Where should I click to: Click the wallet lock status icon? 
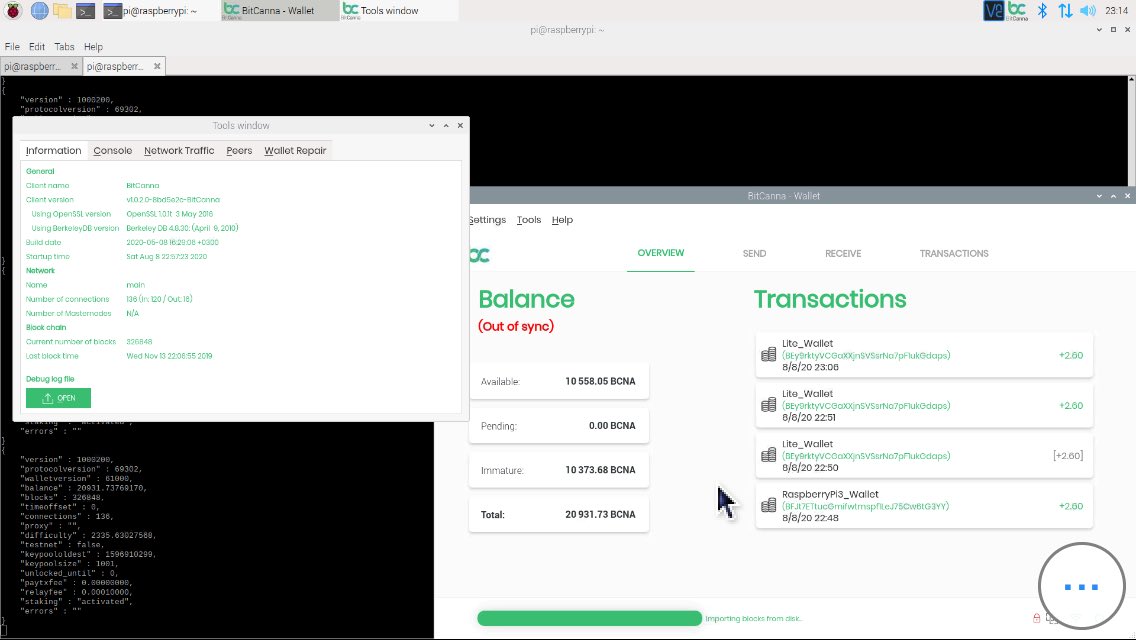click(x=1036, y=618)
